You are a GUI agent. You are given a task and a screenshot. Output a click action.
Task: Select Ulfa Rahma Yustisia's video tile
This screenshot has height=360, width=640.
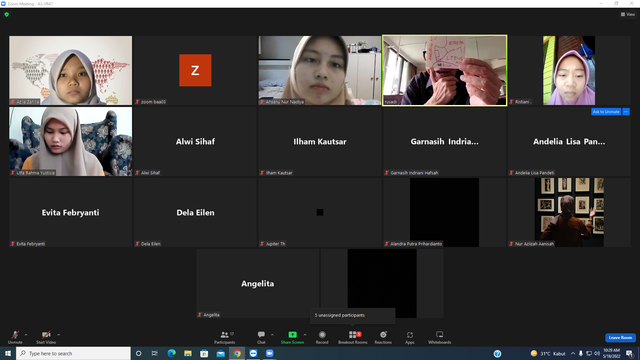click(x=71, y=141)
